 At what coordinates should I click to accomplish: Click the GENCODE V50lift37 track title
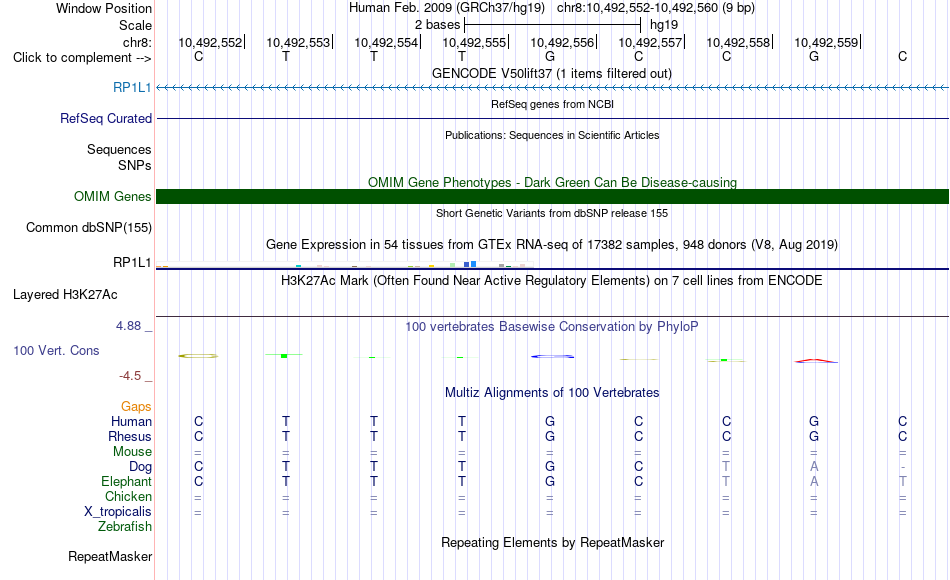(551, 73)
